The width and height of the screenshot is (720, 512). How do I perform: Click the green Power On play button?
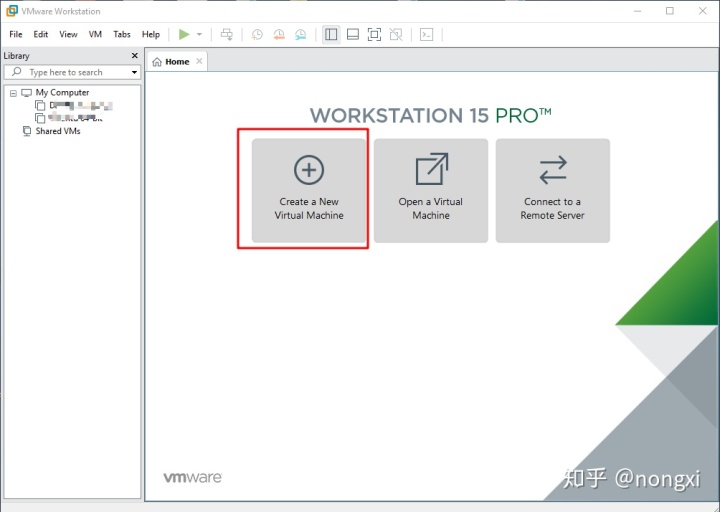(x=184, y=34)
